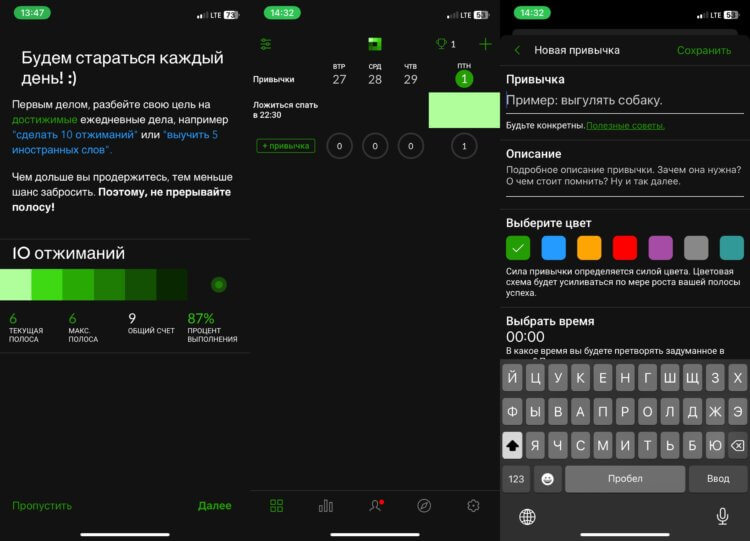The height and width of the screenshot is (541, 750).
Task: Open the trophy achievements icon
Action: [441, 44]
